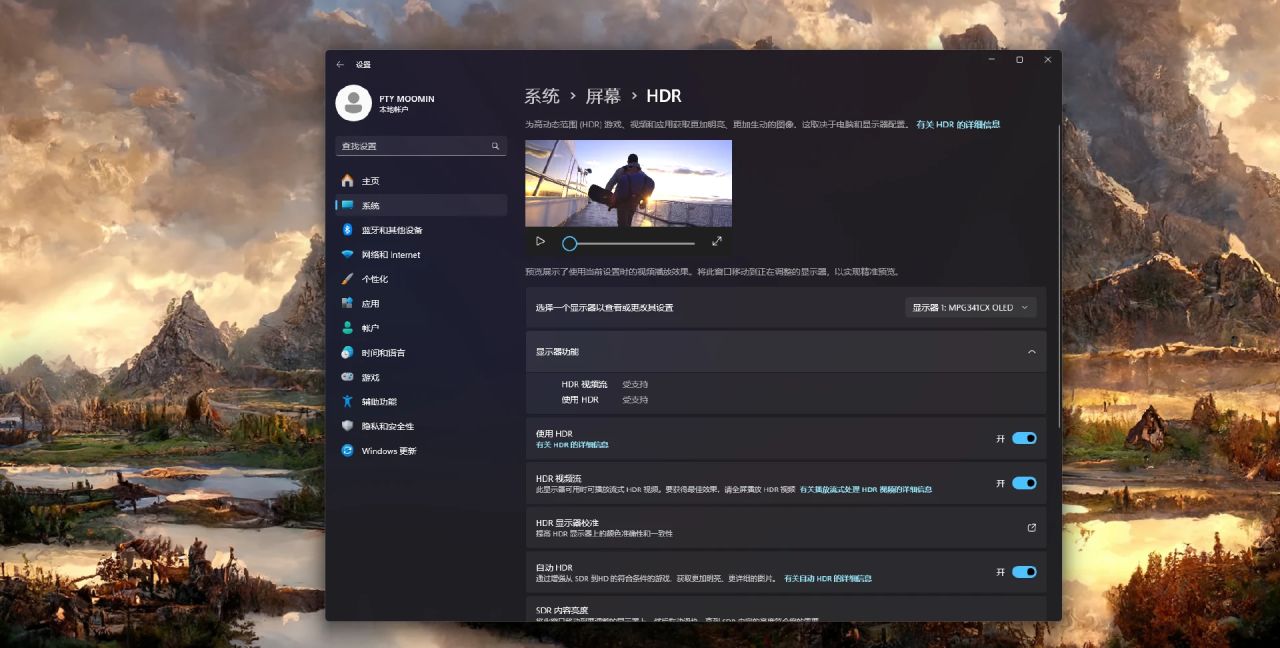The height and width of the screenshot is (648, 1280).
Task: Go to 屏幕 in the breadcrumb
Action: coord(603,96)
